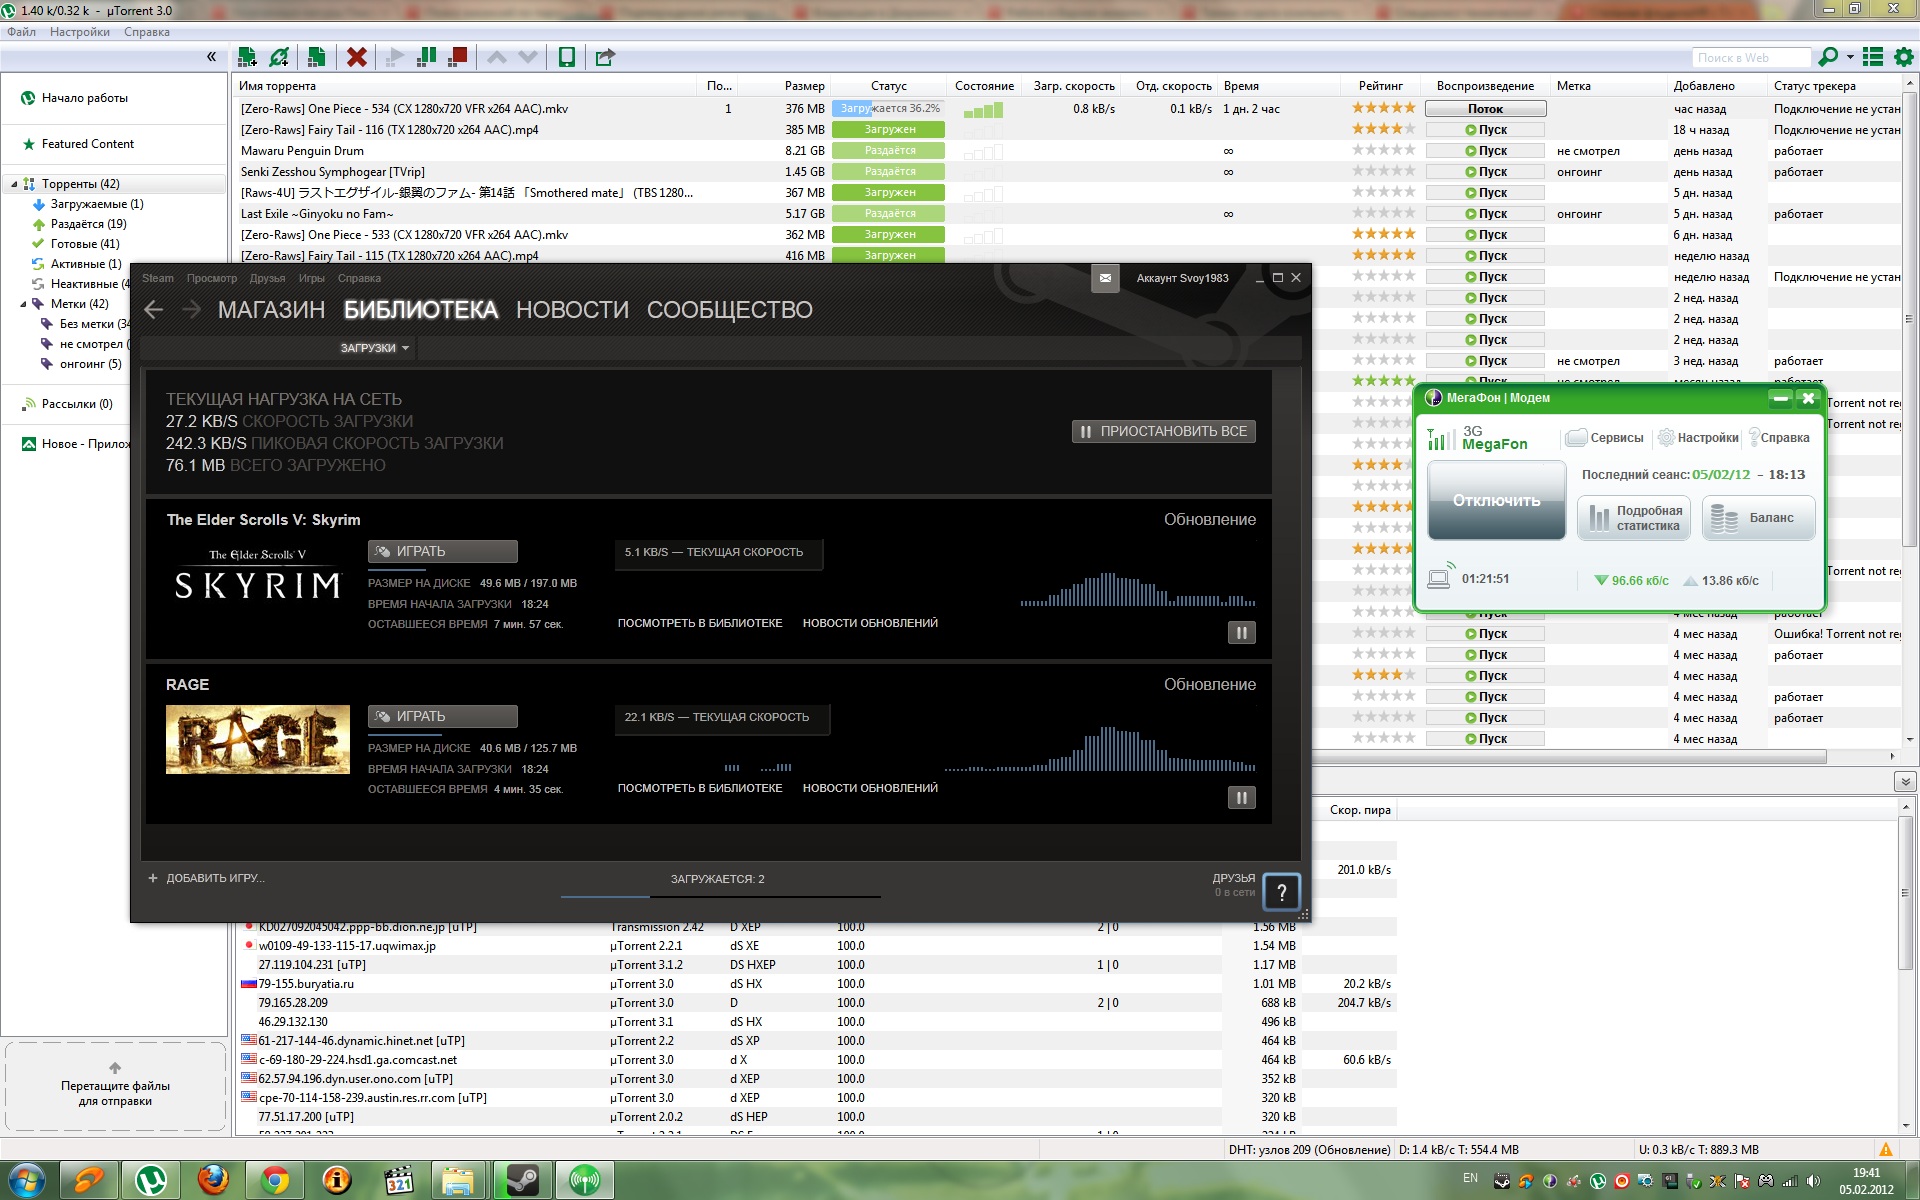Click Баланс button in MegaFon
The height and width of the screenshot is (1200, 1920).
point(1758,518)
